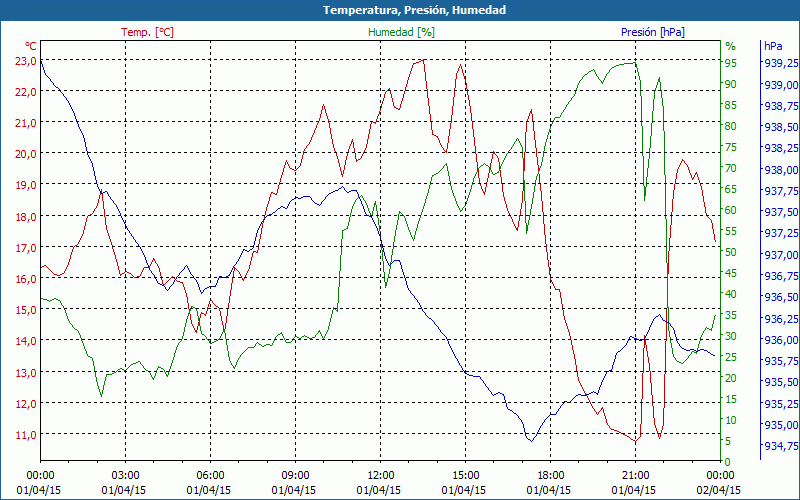
Task: Click the '935,75' pressure axis value
Action: (x=781, y=361)
